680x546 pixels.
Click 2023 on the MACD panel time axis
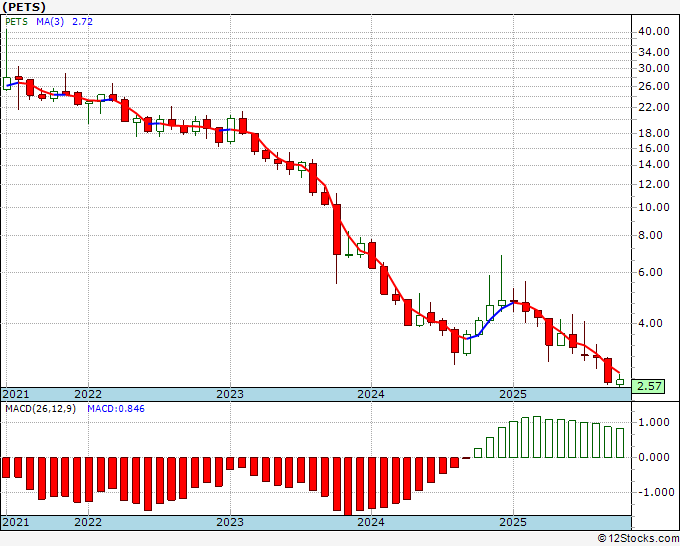[x=230, y=522]
